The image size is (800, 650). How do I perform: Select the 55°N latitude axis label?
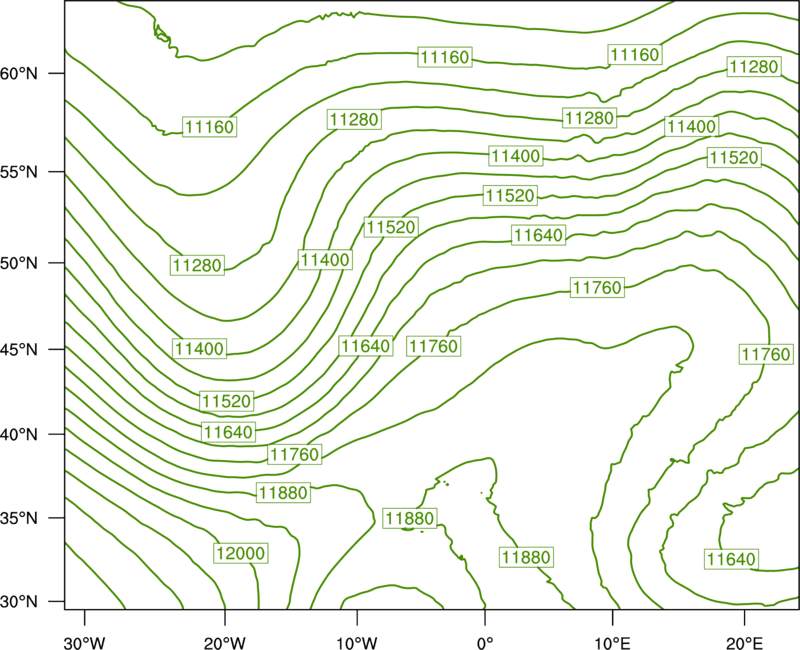(x=19, y=172)
